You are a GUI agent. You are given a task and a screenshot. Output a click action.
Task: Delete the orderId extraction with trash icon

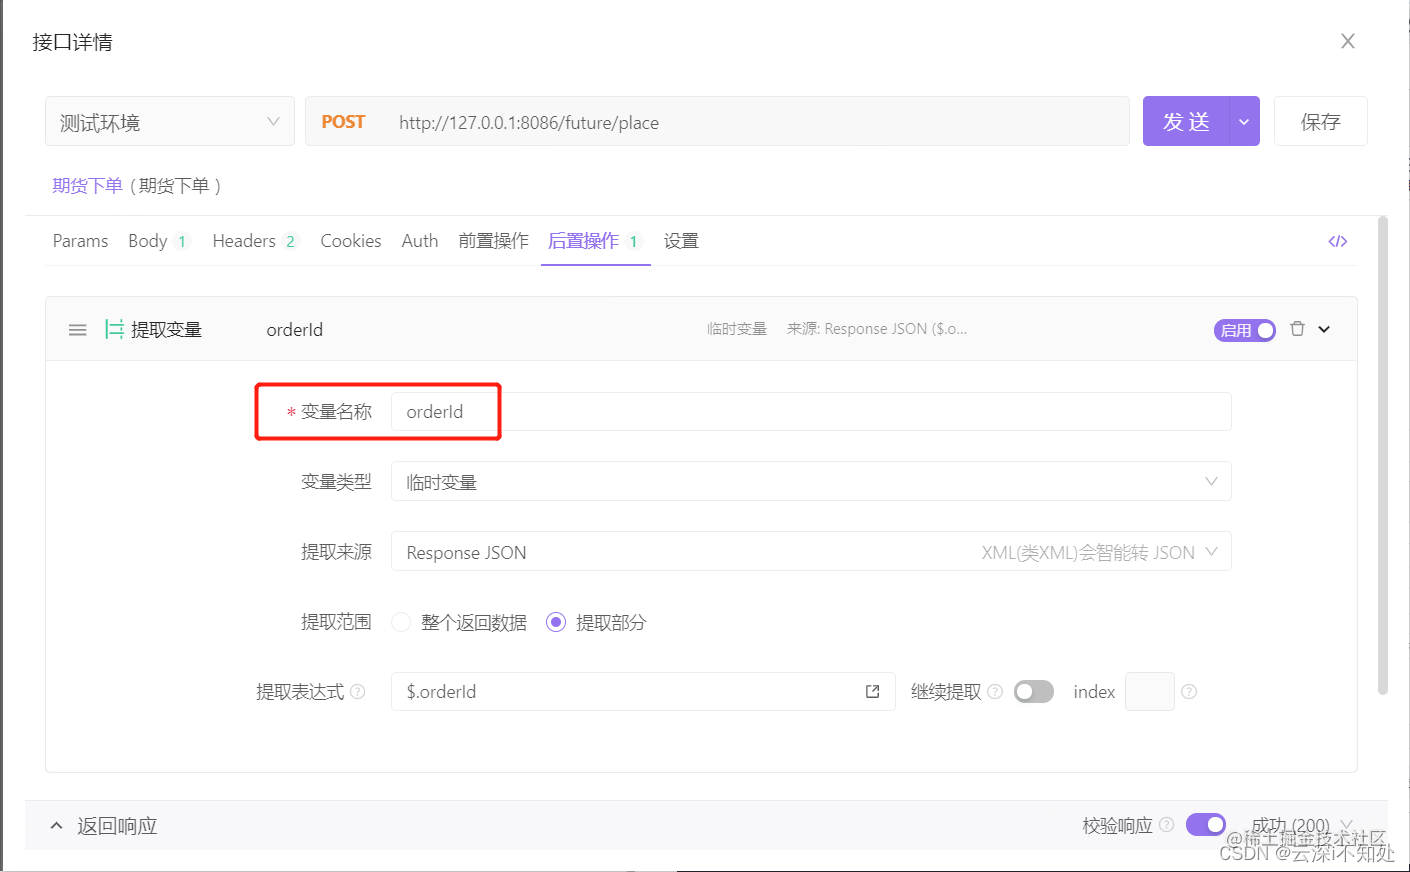[x=1297, y=329]
